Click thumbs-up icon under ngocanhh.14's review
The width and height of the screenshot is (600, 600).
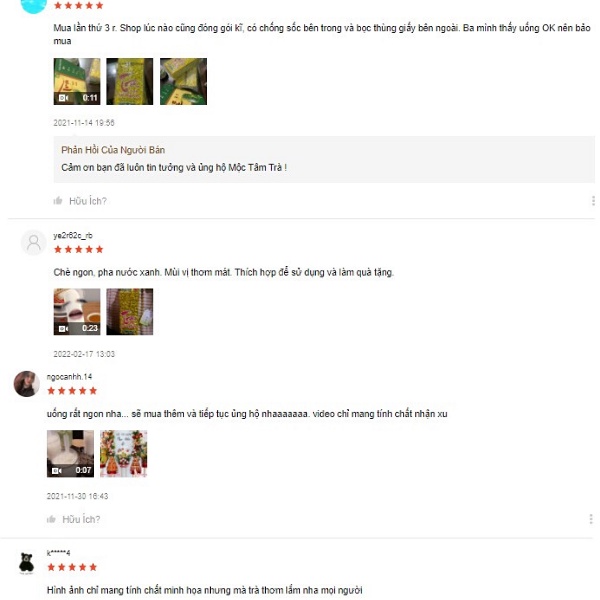pyautogui.click(x=51, y=519)
